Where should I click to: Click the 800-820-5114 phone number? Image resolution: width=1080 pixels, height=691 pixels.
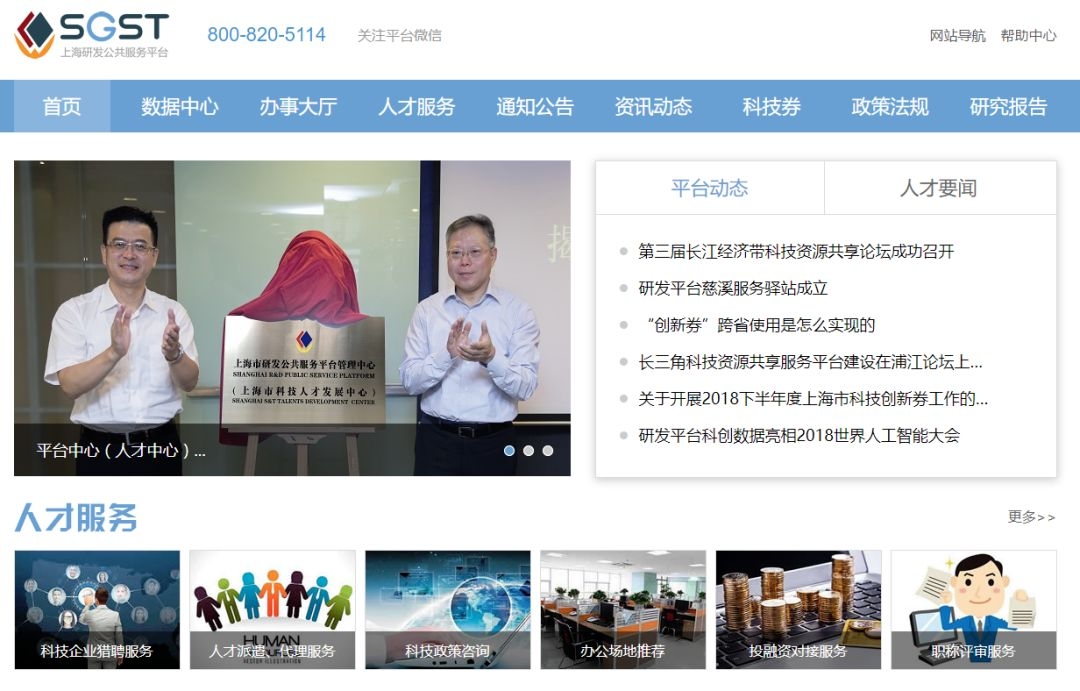[267, 34]
